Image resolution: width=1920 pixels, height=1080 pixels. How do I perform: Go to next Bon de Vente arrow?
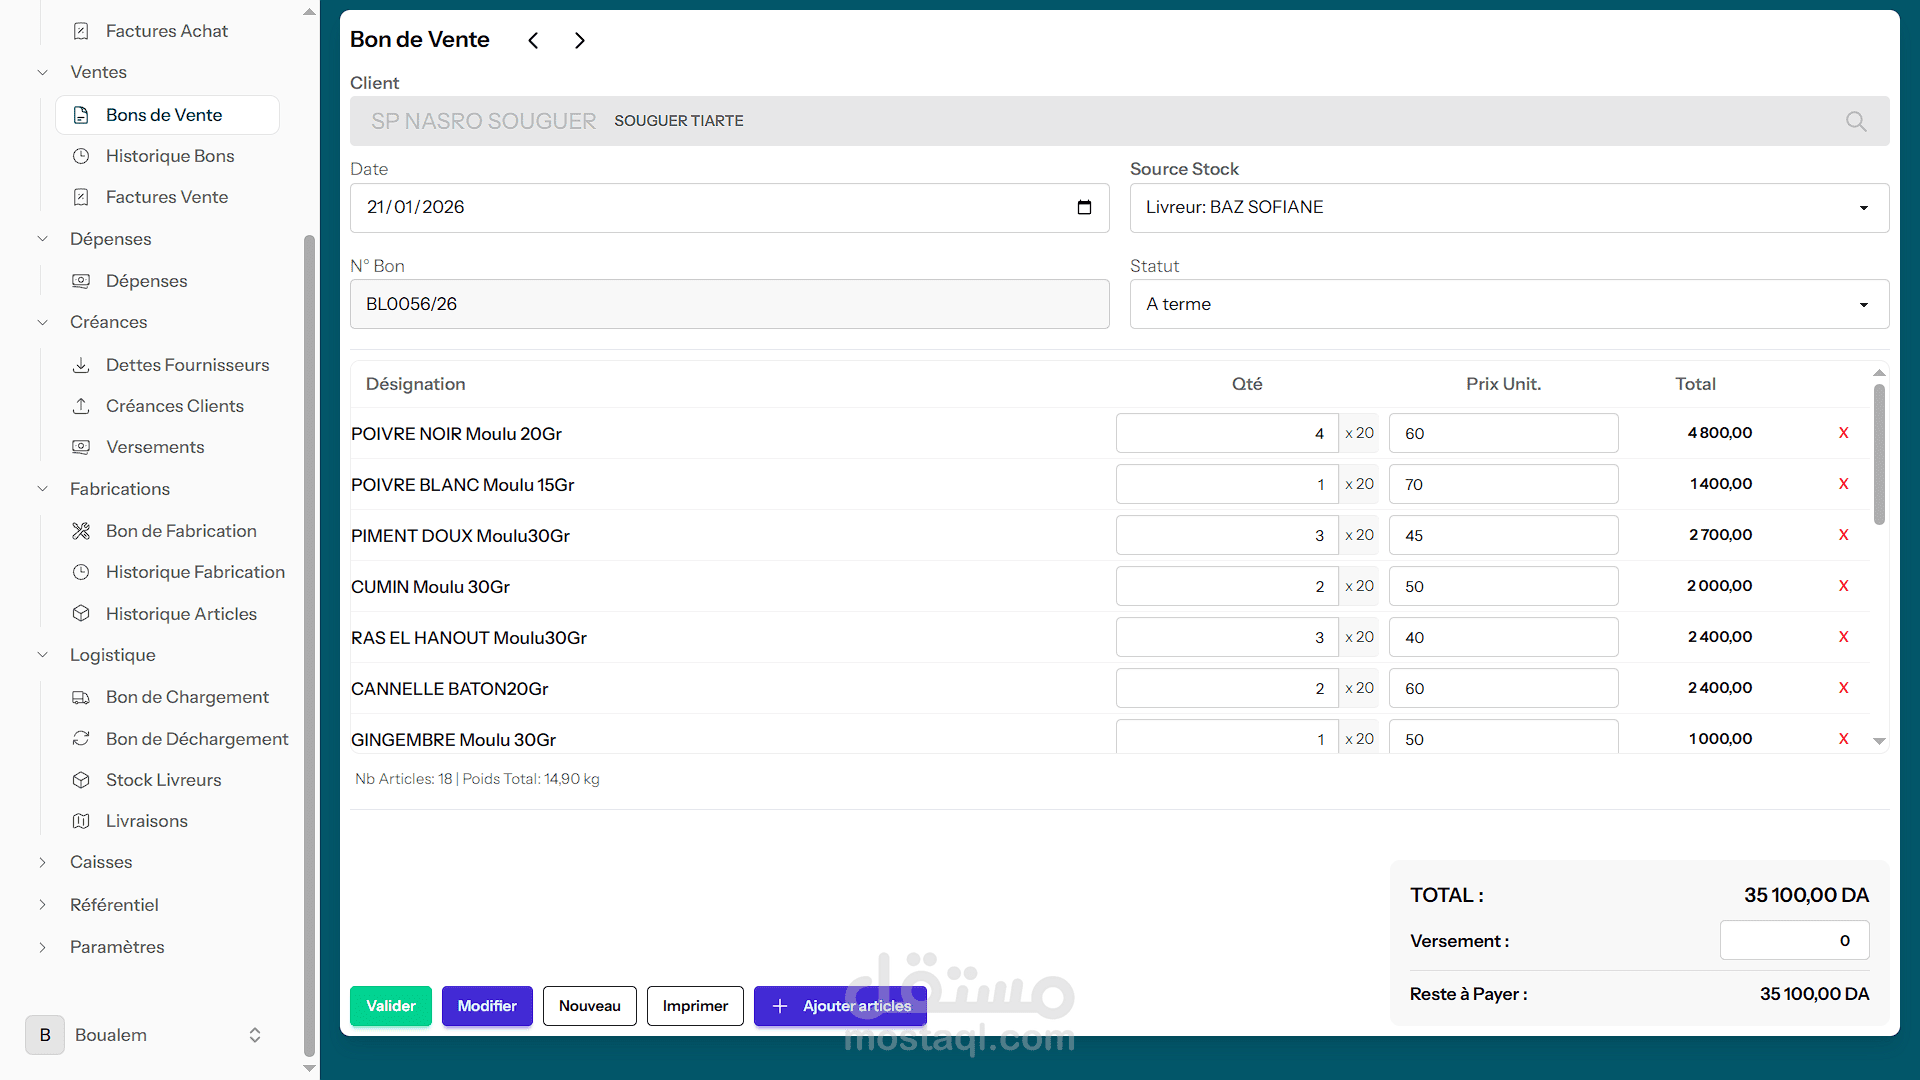(579, 40)
